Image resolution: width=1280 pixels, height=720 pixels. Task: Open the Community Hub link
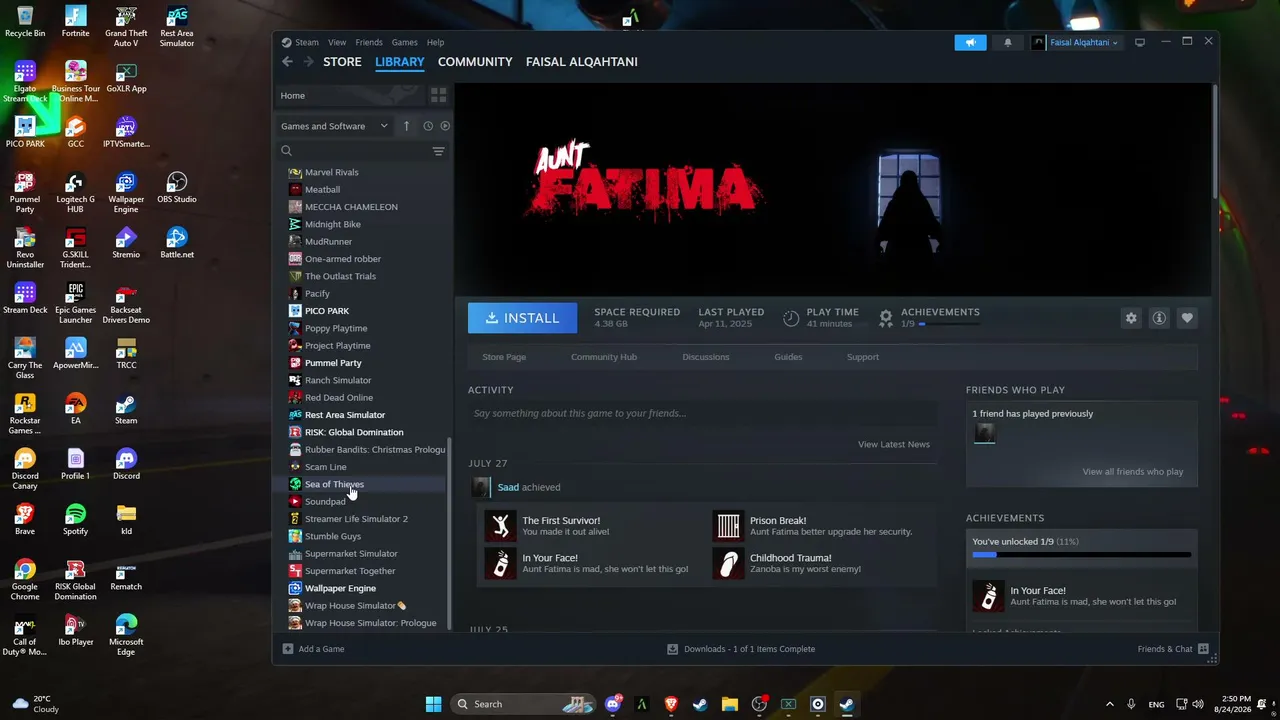point(604,357)
